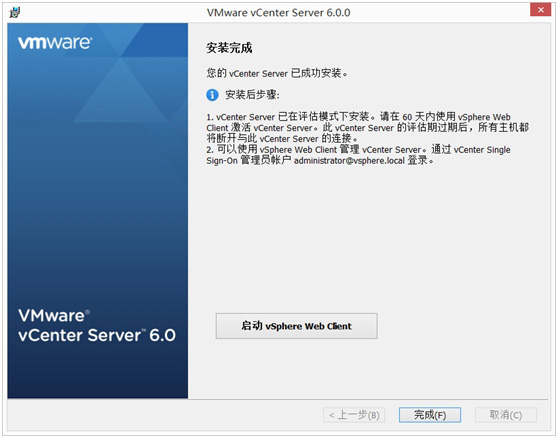Click the VMware vCenter Server 6.0.0 window title
Screen dimensions: 558x438
(x=279, y=13)
